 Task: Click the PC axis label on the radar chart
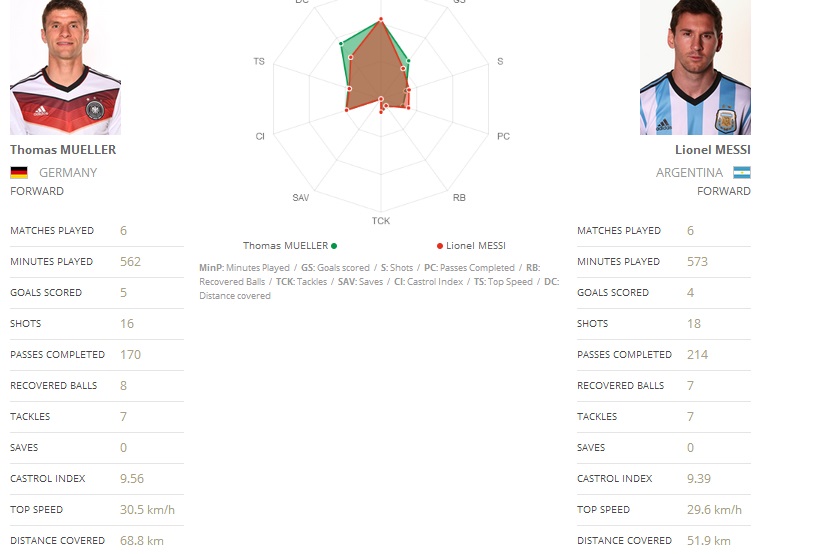click(503, 136)
